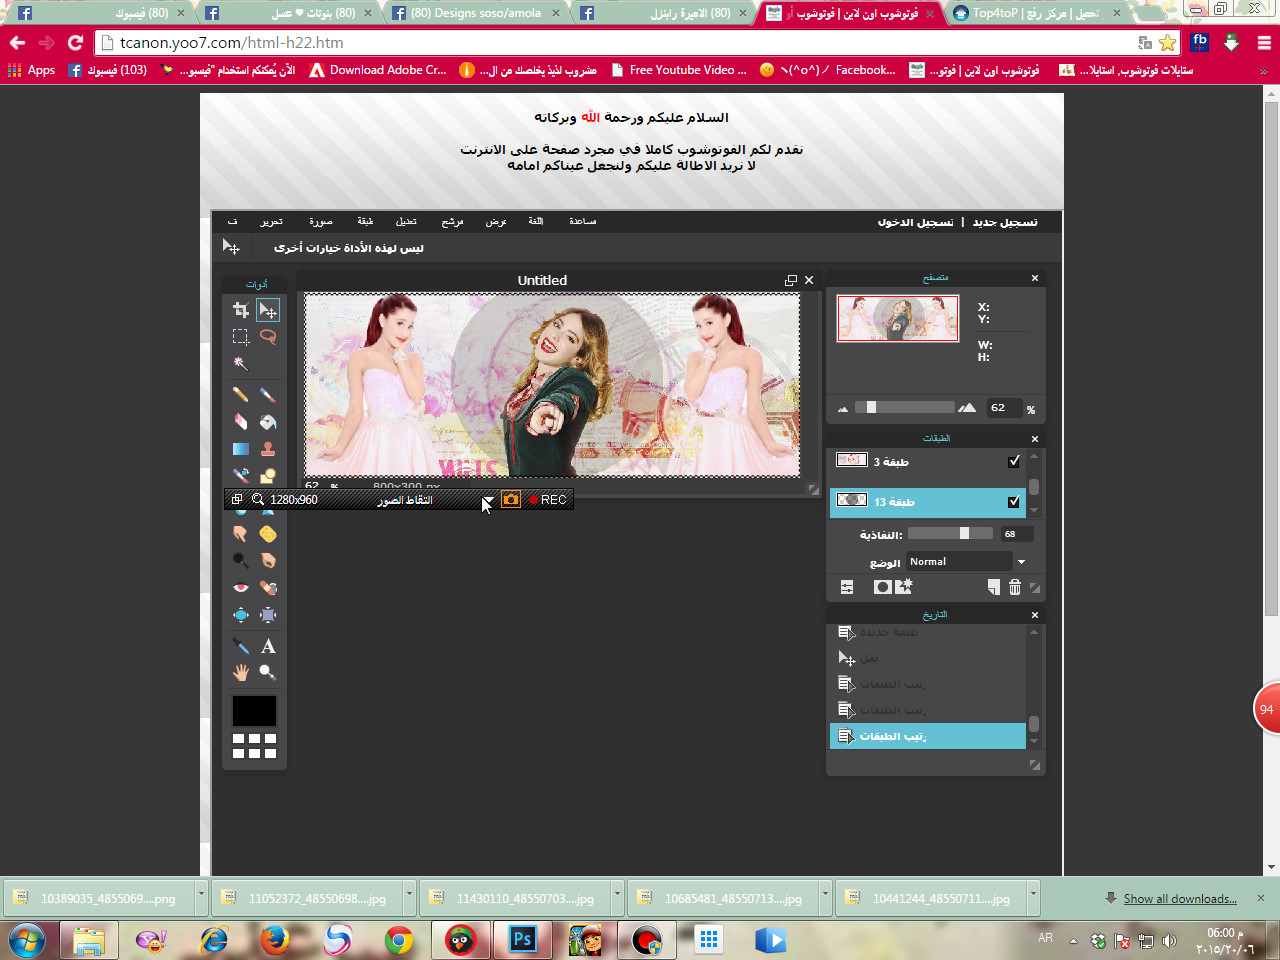
Task: Toggle visibility of layer طبقة 3
Action: coord(1014,461)
